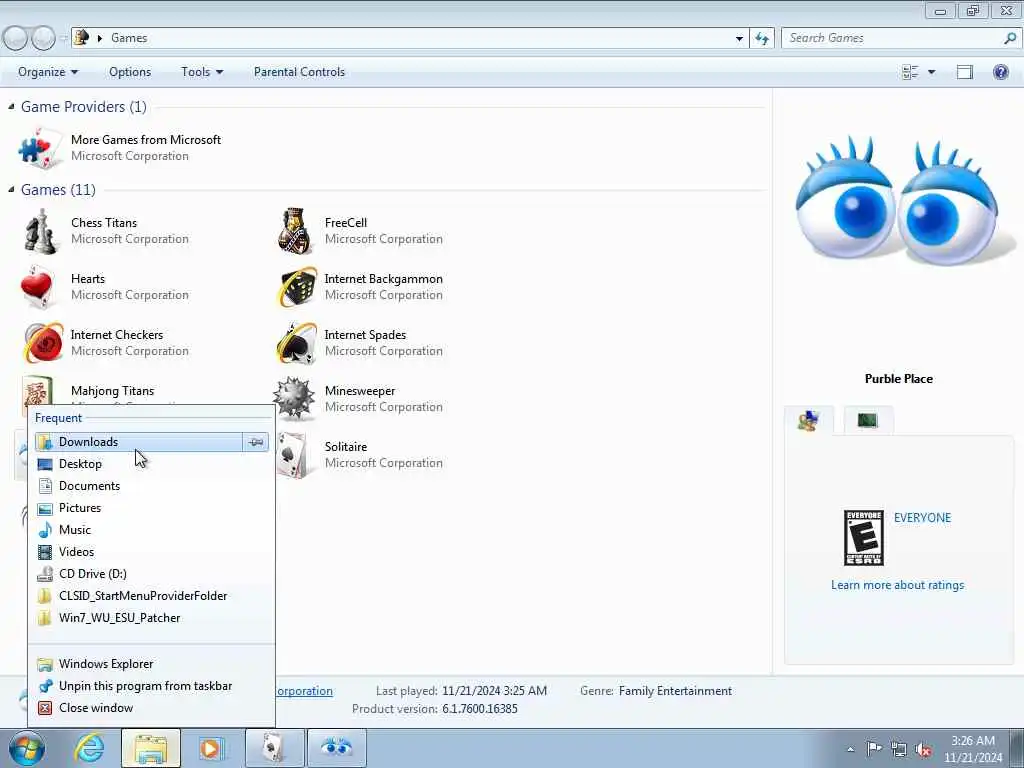Click the Help question mark icon
The width and height of the screenshot is (1024, 768).
point(1000,72)
